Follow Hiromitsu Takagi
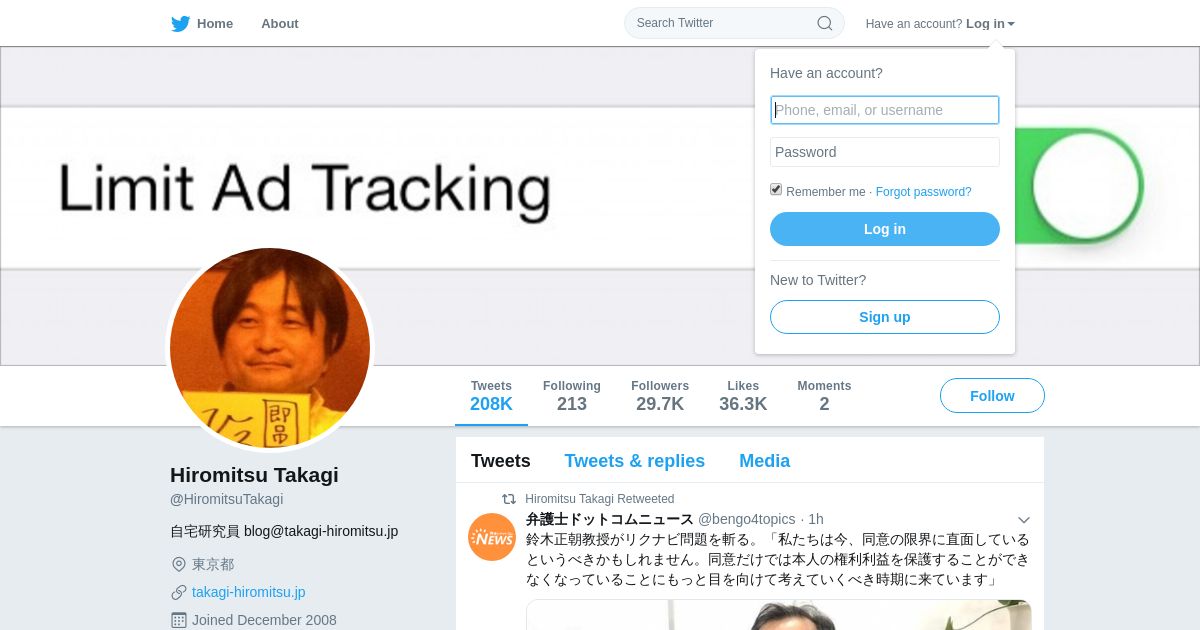This screenshot has height=630, width=1200. [x=992, y=396]
